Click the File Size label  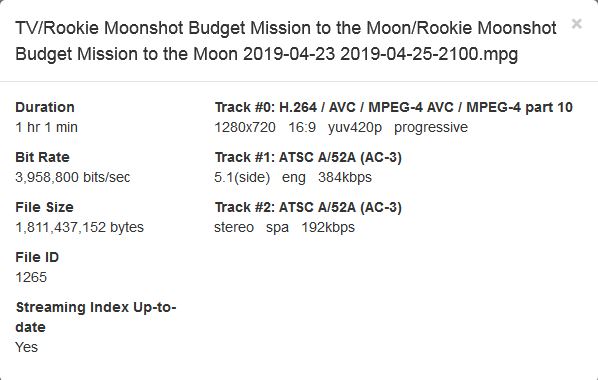click(44, 207)
